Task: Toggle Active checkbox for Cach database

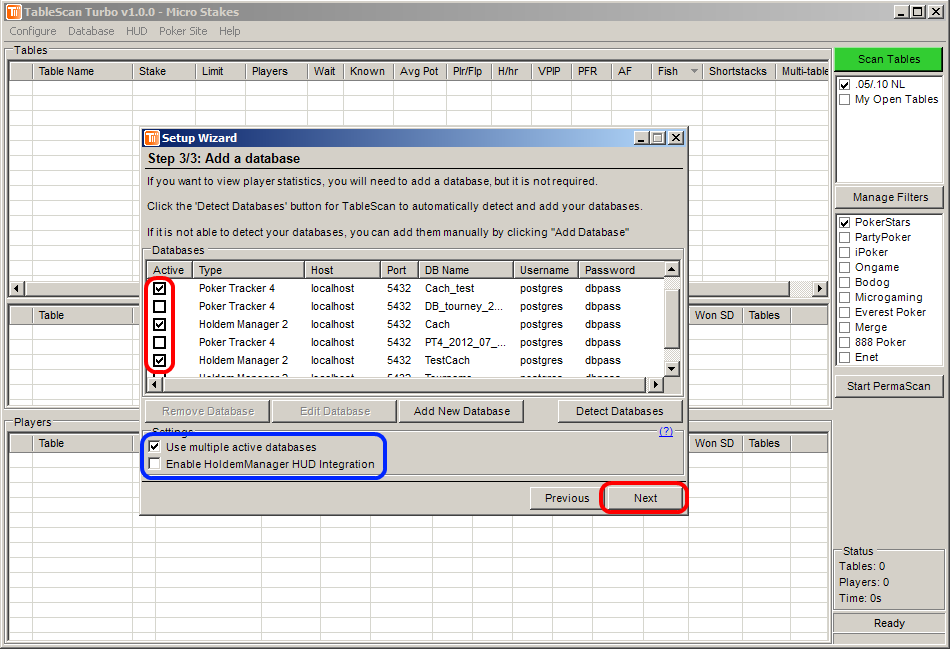Action: coord(159,324)
